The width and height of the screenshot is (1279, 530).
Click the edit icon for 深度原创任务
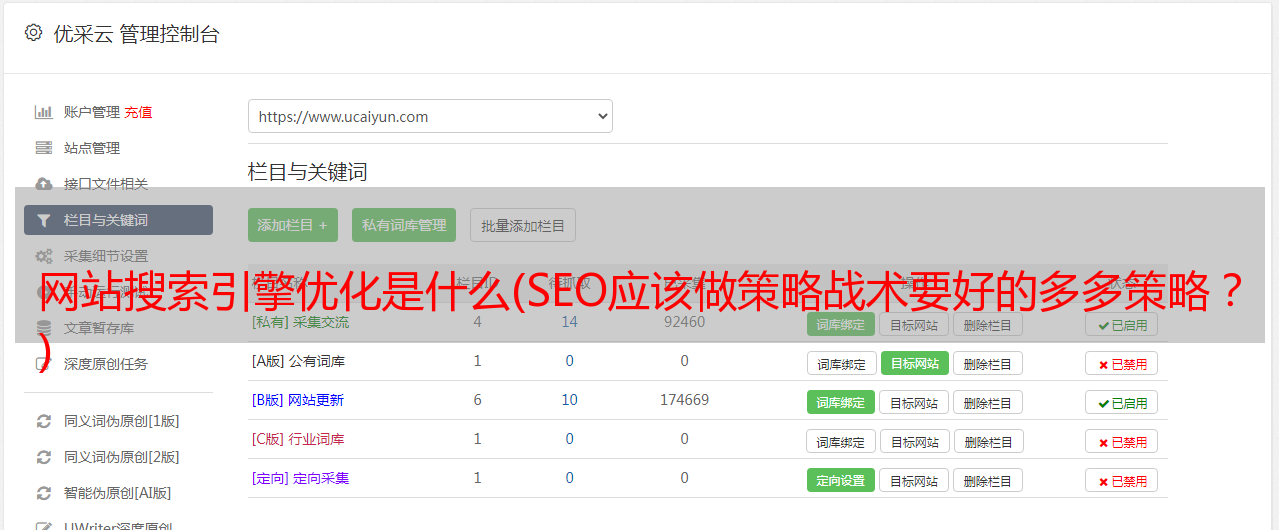tap(43, 364)
